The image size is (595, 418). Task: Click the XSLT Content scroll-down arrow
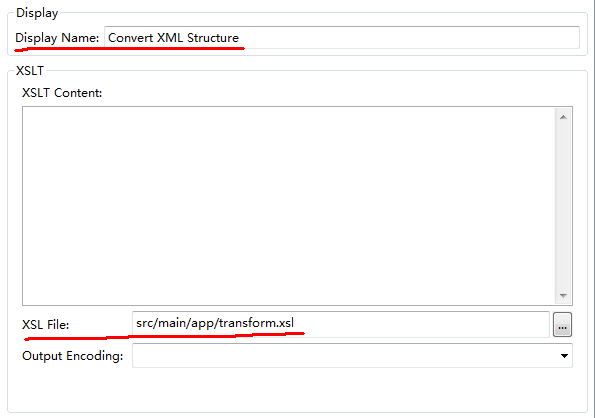coord(563,295)
